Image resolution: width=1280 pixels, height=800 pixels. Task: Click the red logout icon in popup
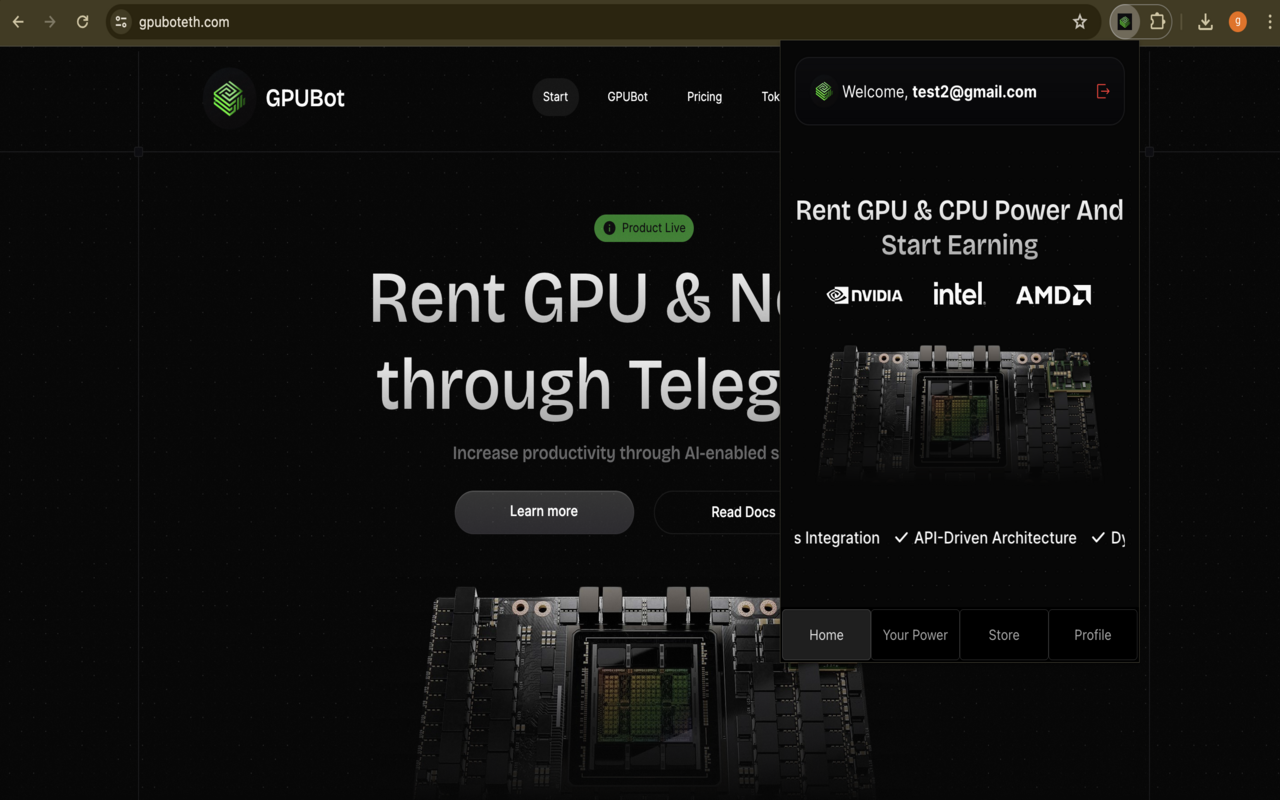(1103, 91)
